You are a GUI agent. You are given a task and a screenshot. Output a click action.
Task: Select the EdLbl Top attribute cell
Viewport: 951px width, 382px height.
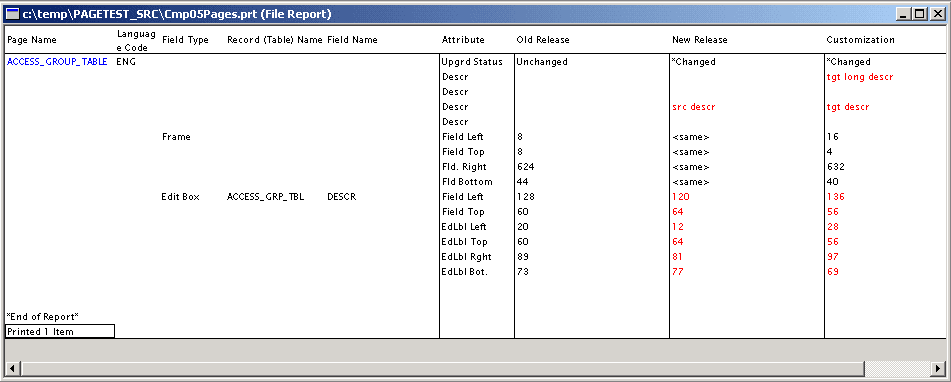(464, 242)
